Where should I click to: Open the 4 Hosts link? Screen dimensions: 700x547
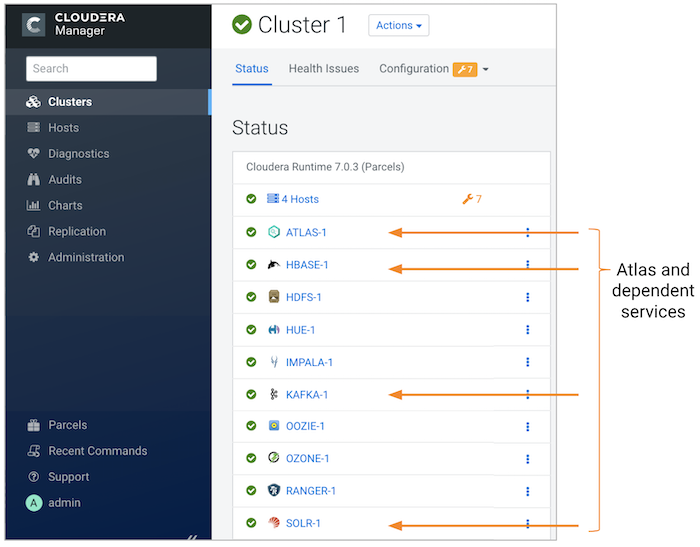tap(299, 199)
